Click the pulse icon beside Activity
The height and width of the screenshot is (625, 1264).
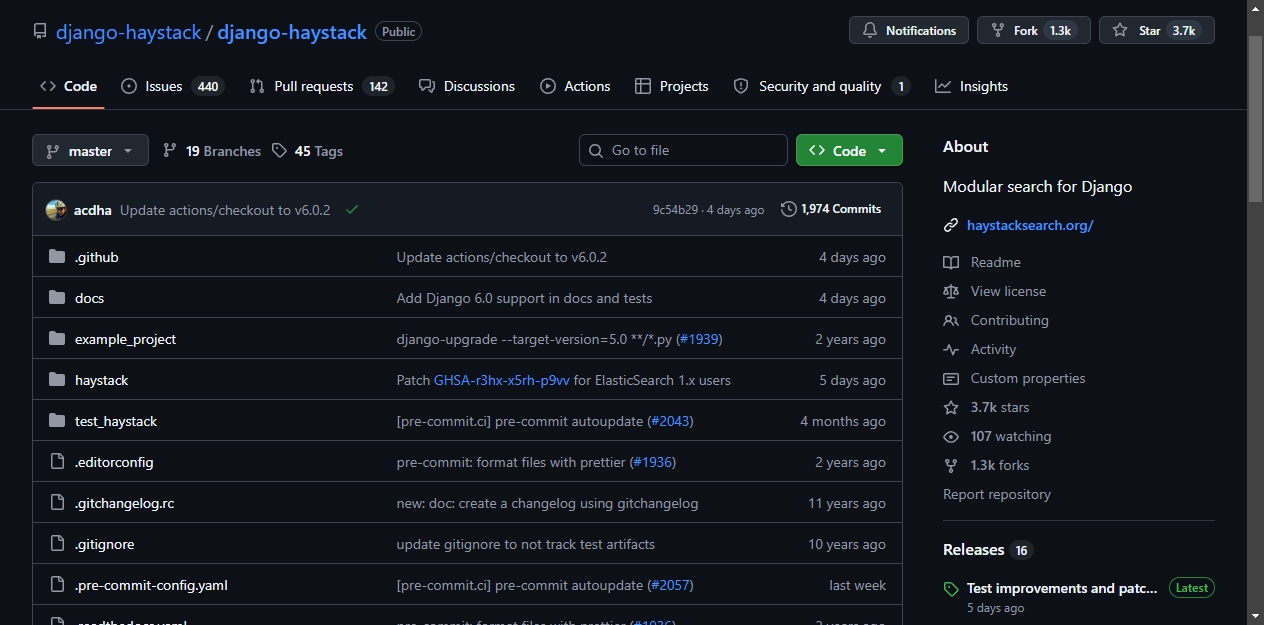point(951,349)
